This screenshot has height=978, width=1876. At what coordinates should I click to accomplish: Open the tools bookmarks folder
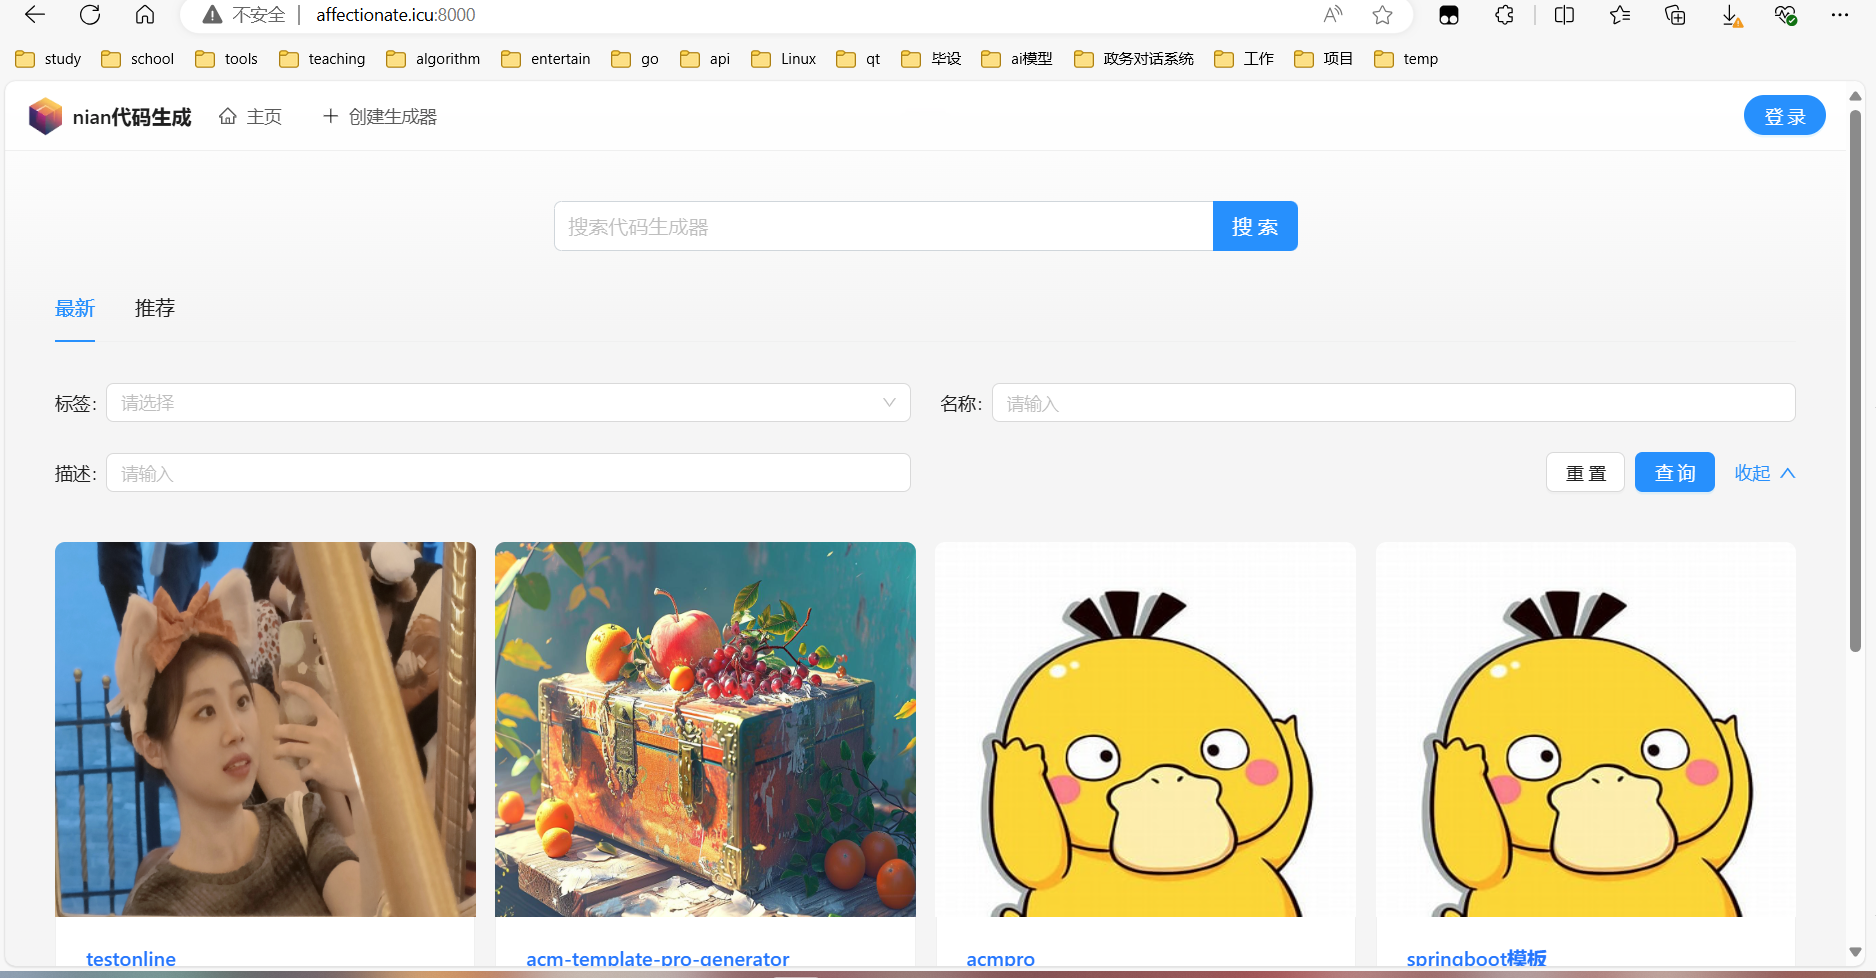click(x=227, y=59)
